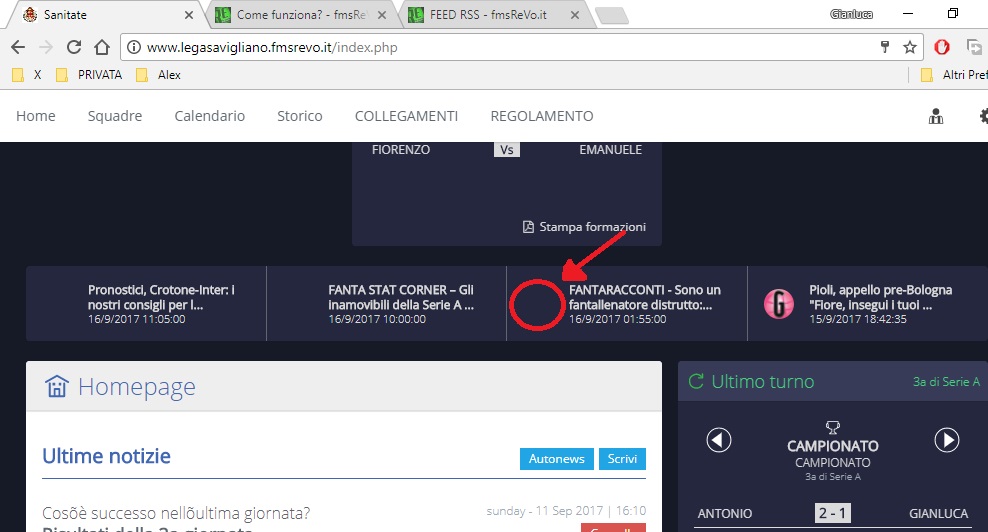988x532 pixels.
Task: Switch to the 'Come funziona?' tab
Action: click(301, 15)
